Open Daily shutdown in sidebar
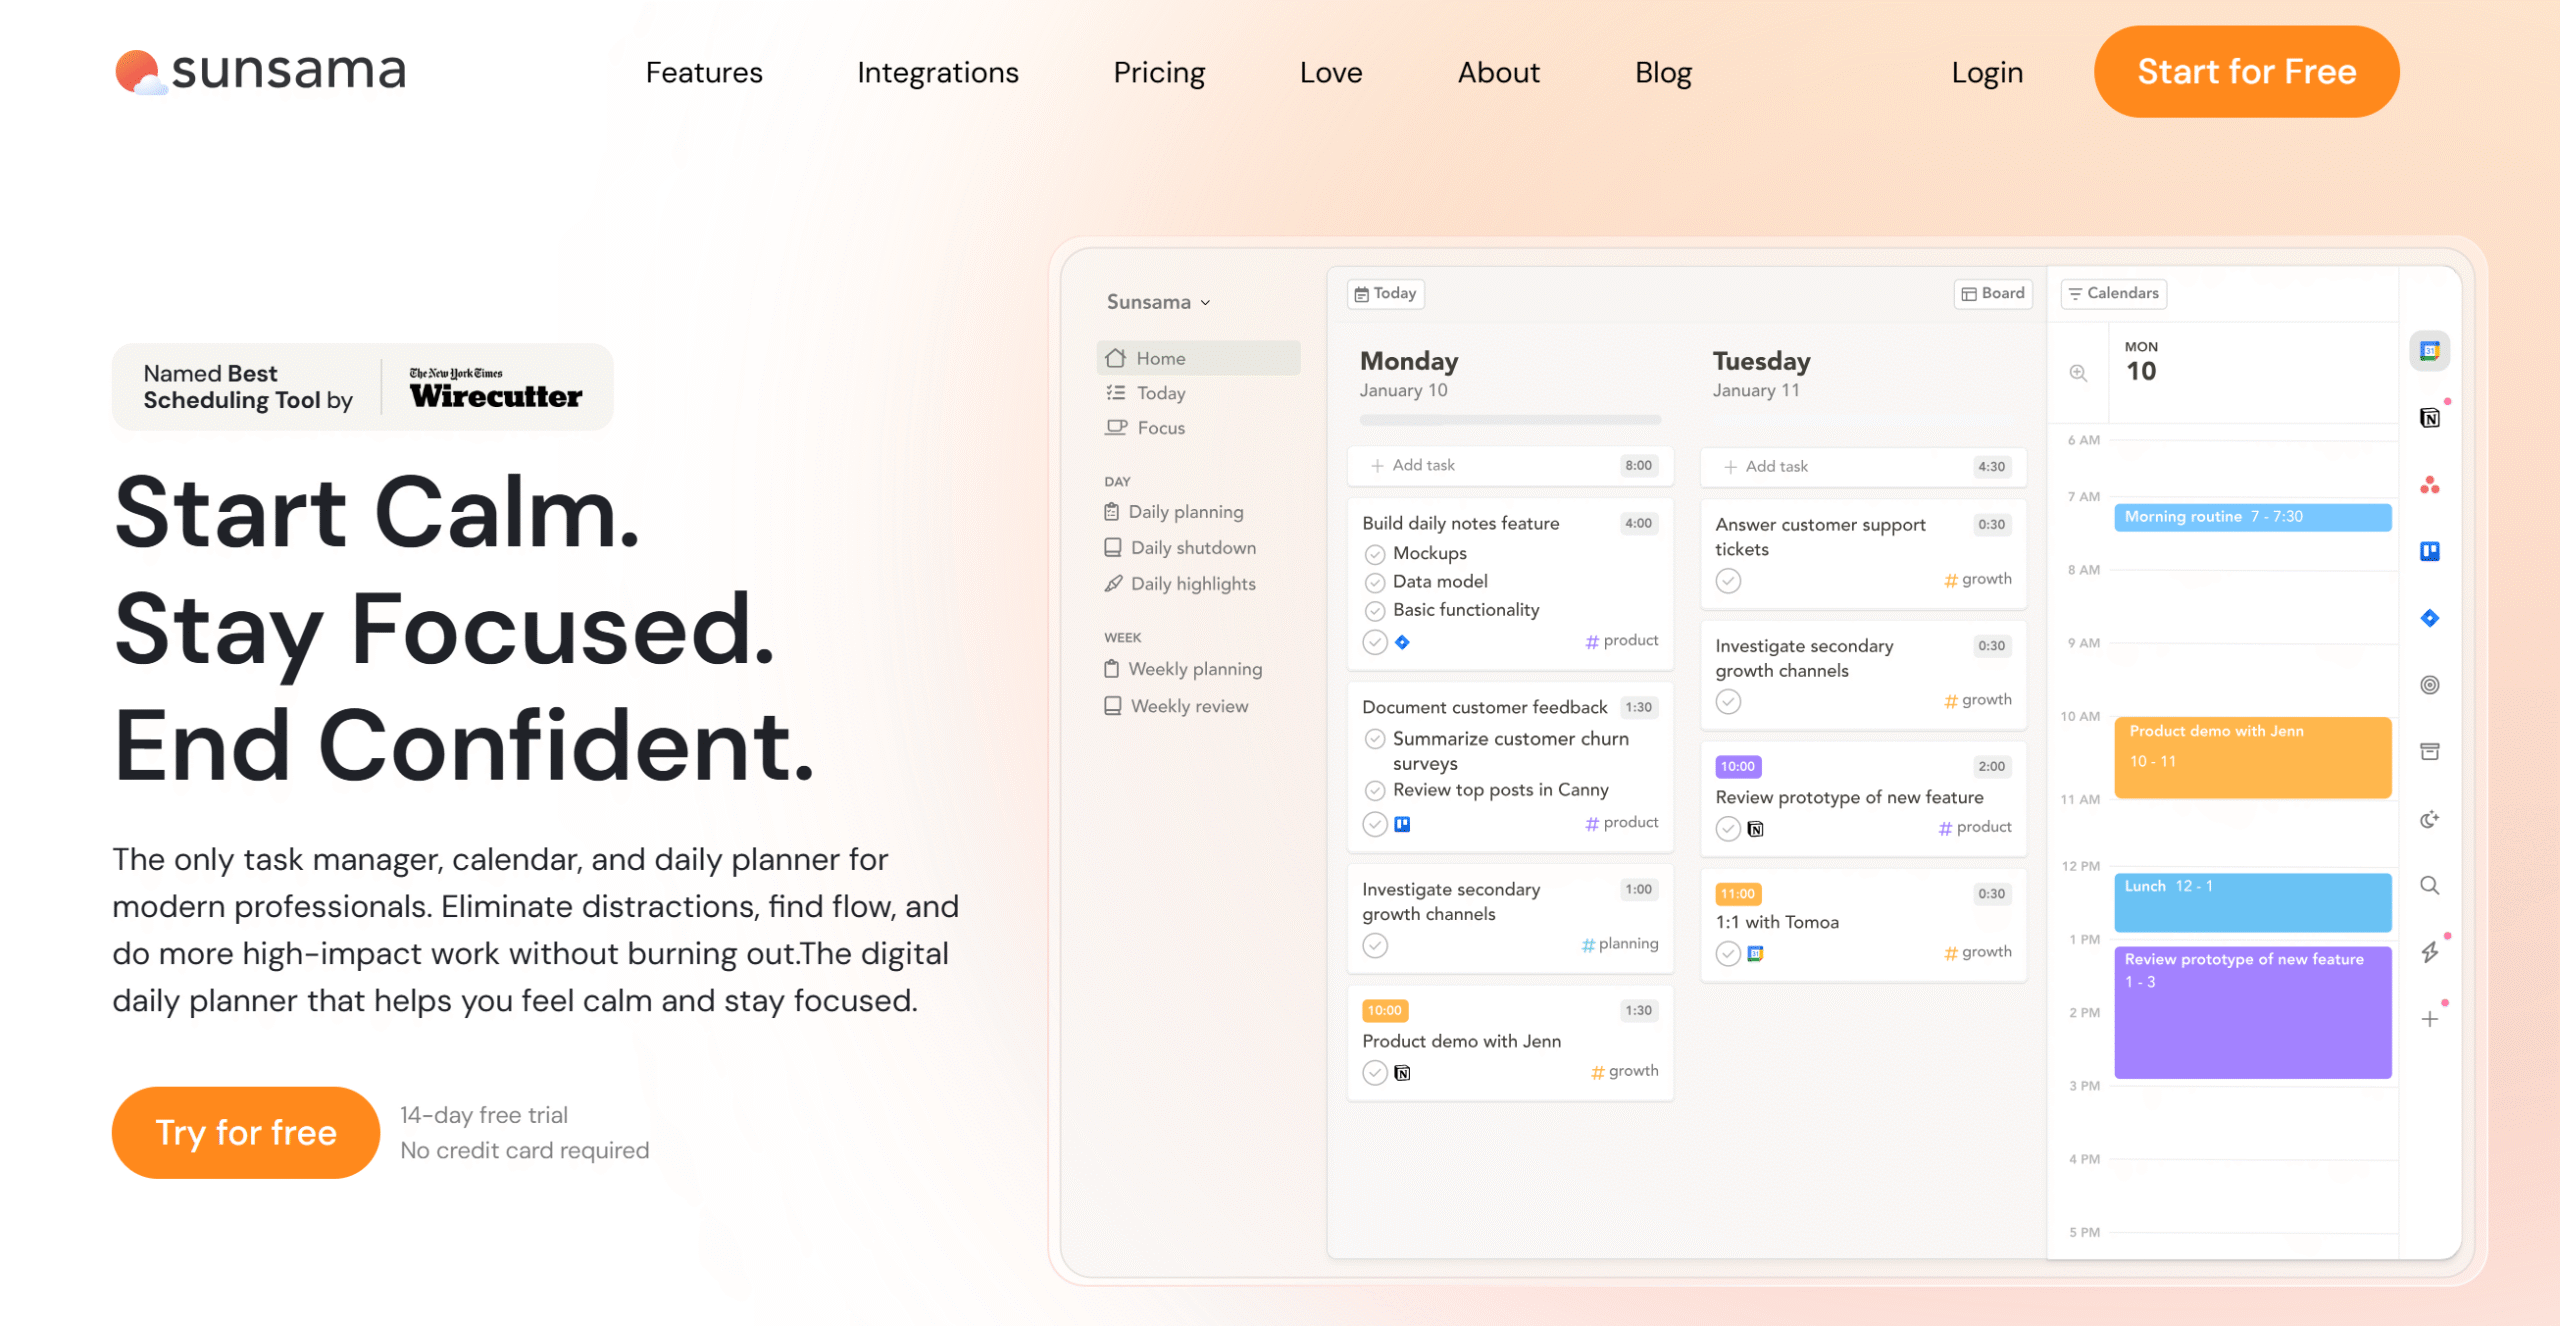 (x=1181, y=548)
